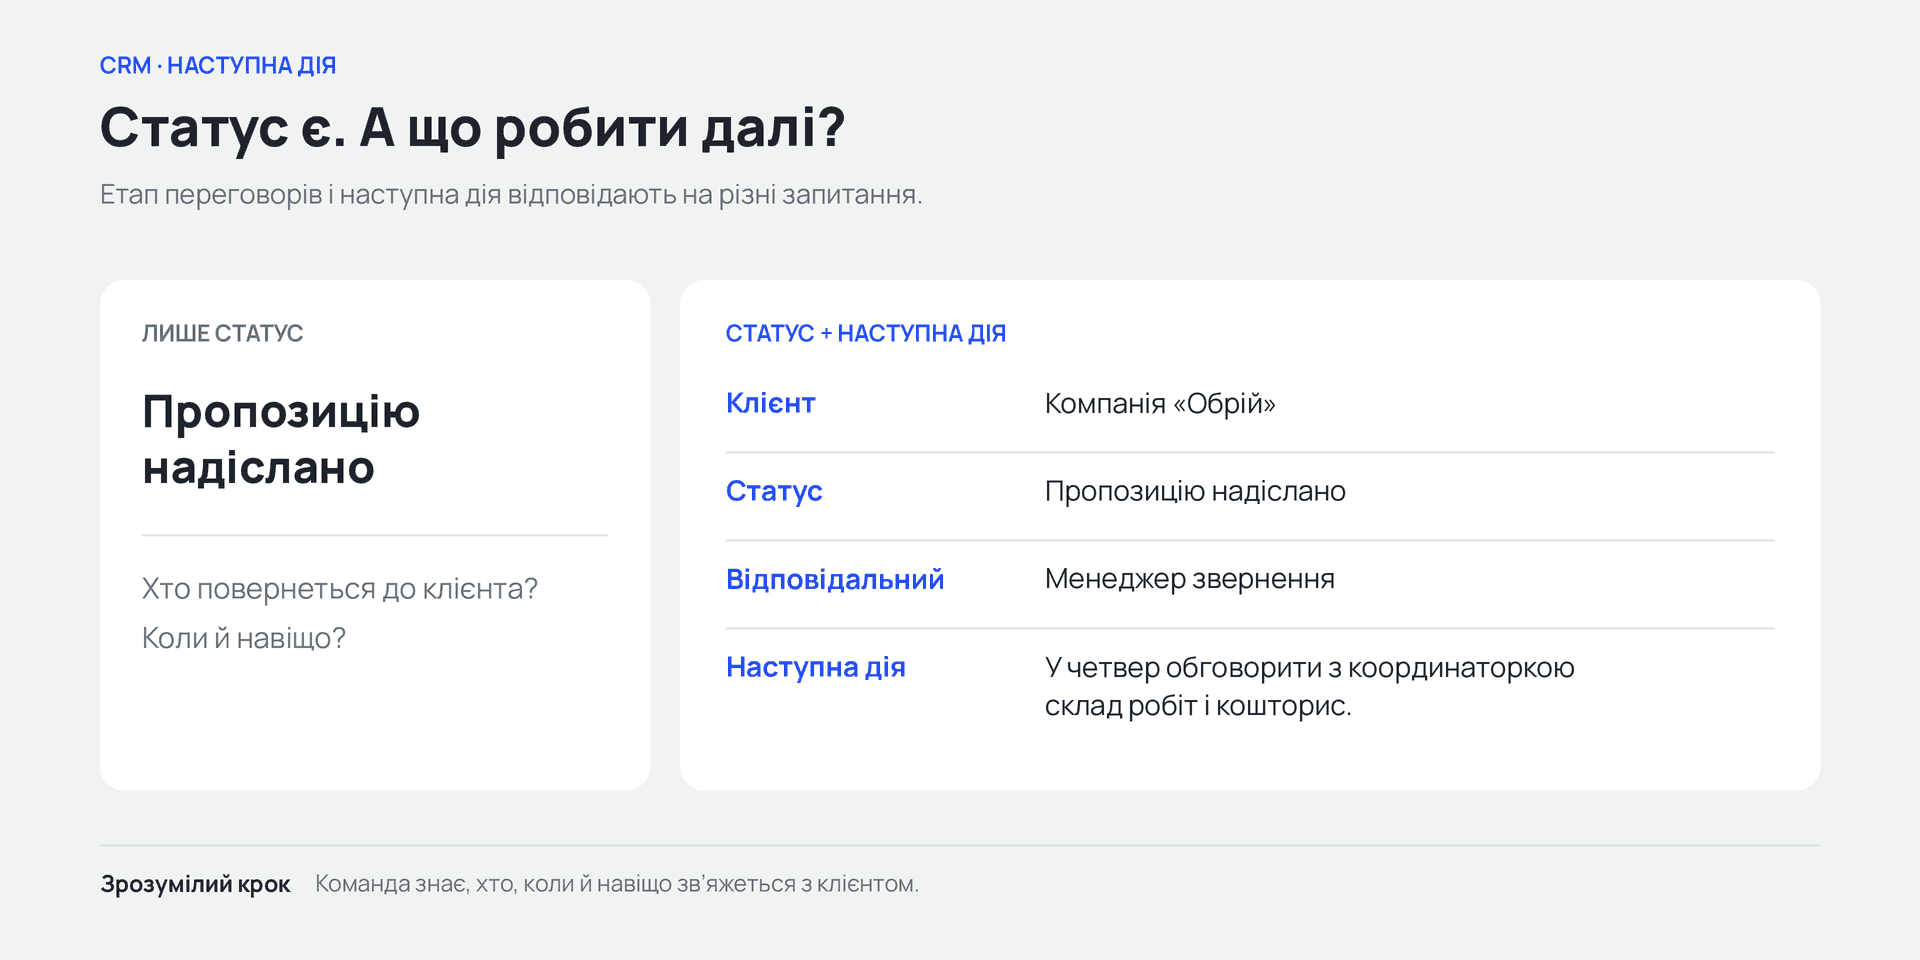1920x960 pixels.
Task: Click the value 'Компанія «Обрій»'
Action: pos(1160,404)
